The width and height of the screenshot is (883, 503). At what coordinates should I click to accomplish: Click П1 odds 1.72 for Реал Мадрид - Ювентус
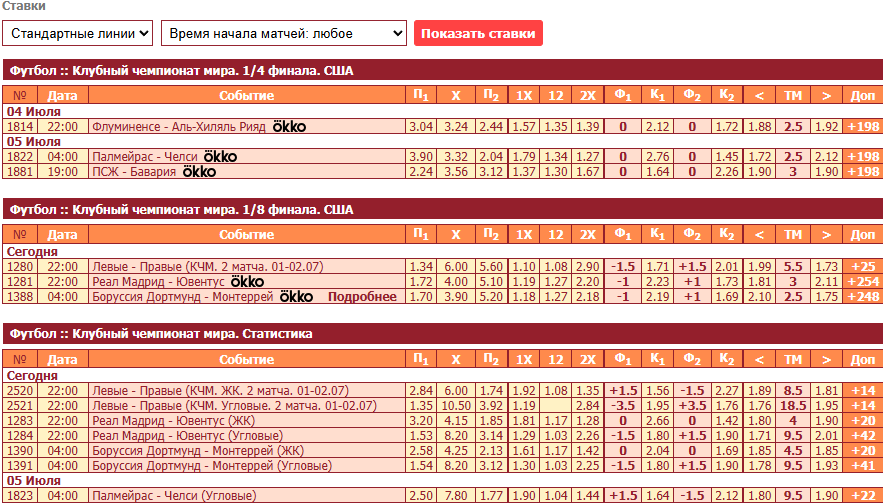click(x=421, y=281)
